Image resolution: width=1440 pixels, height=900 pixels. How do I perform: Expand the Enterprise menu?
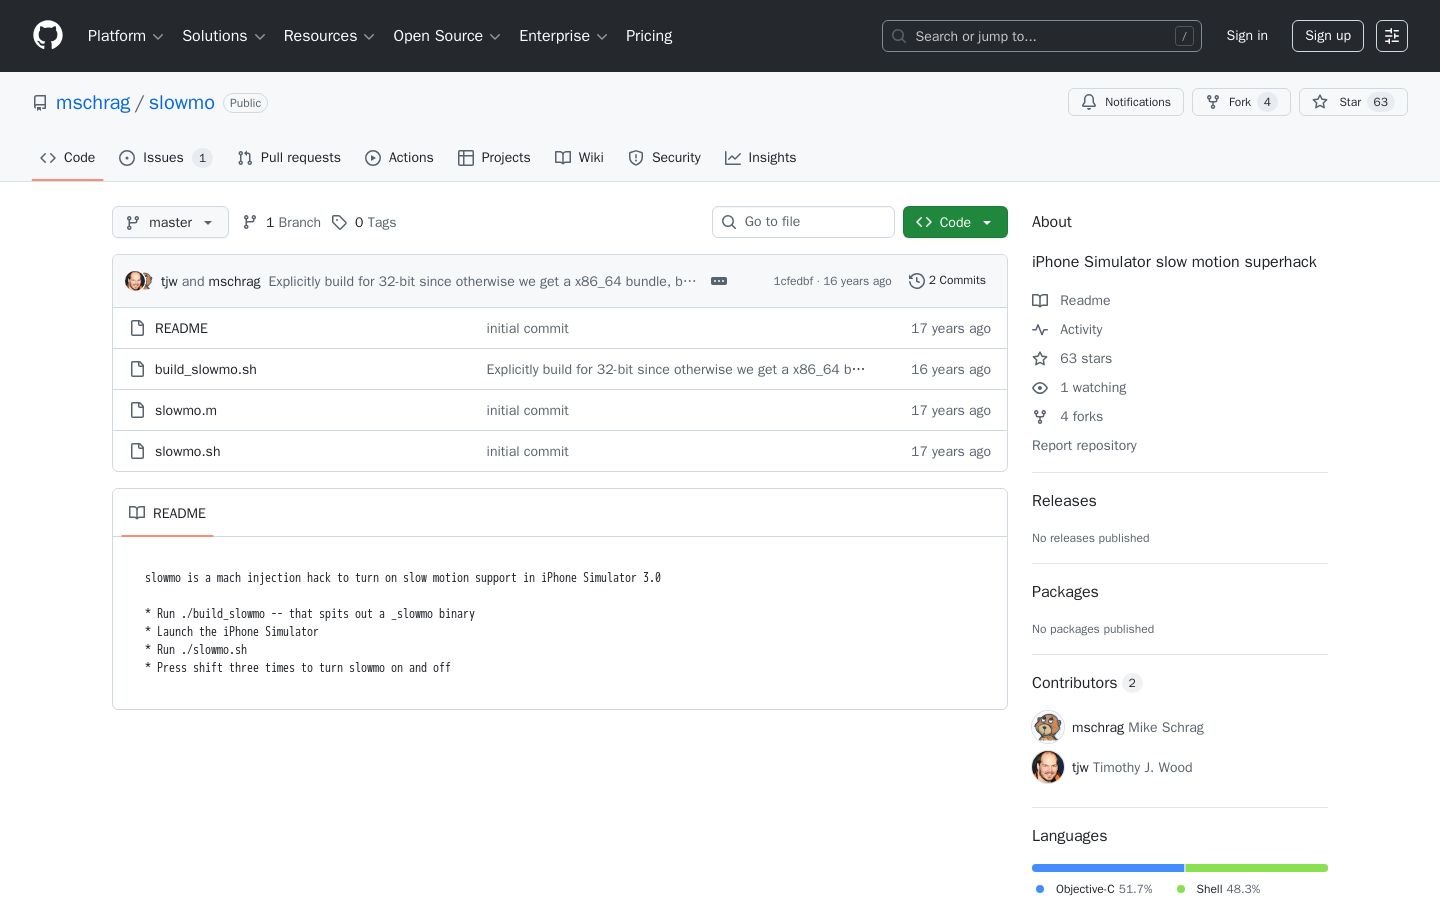pos(563,36)
